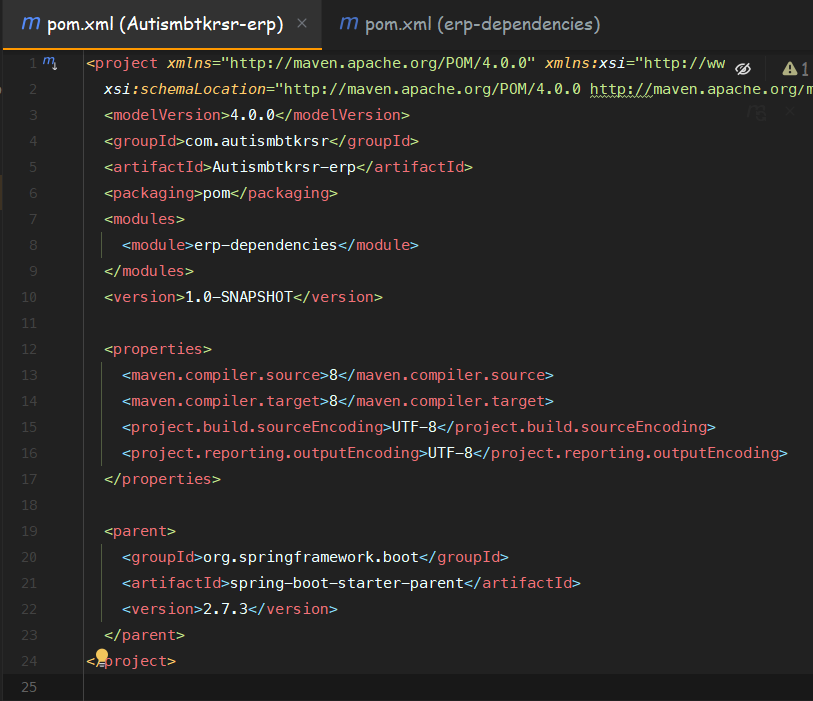The width and height of the screenshot is (813, 701).
Task: Click the opening <parent> tag
Action: tap(140, 531)
